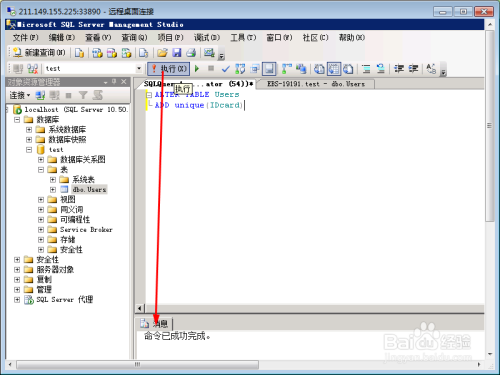Expand the SQL Server 代理 node
Image resolution: width=500 pixels, height=375 pixels.
point(17,300)
